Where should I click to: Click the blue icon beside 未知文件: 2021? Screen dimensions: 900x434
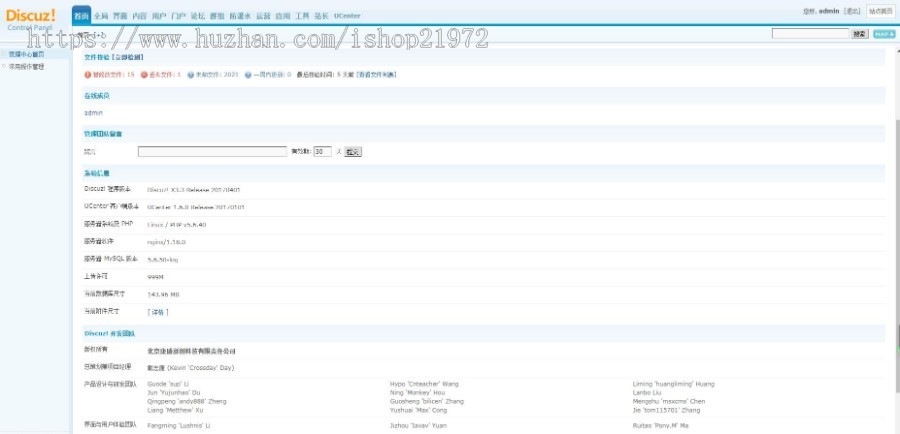(191, 75)
